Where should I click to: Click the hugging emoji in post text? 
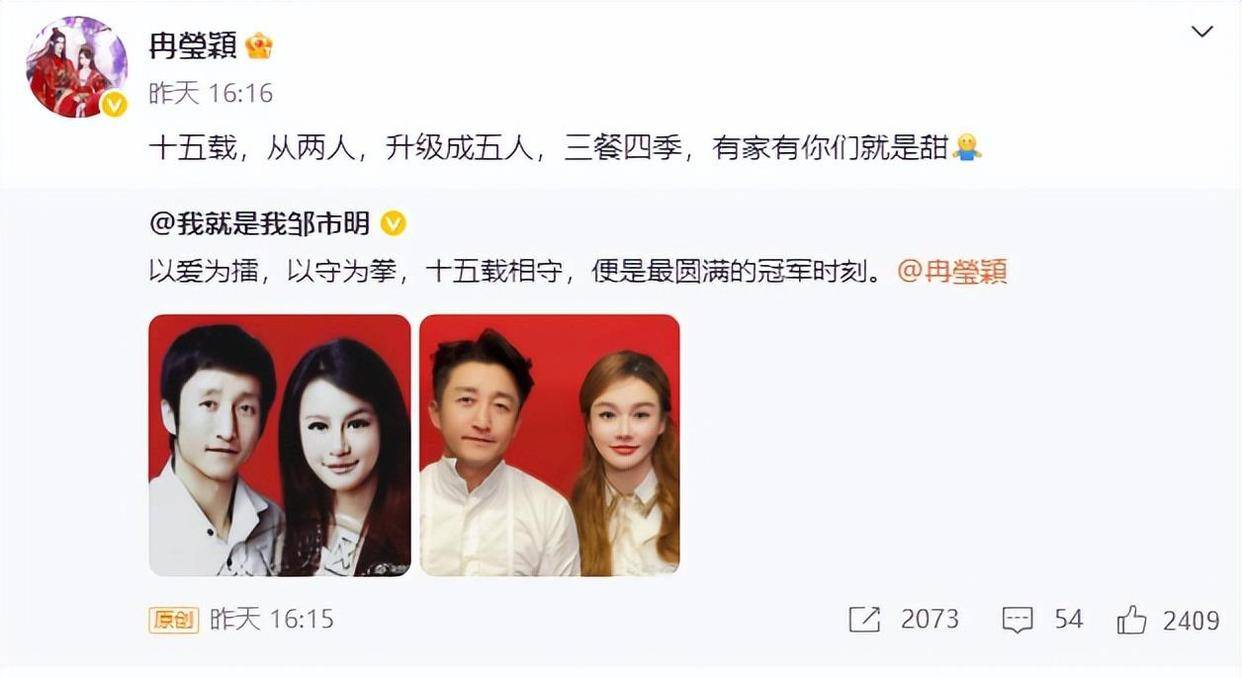tap(967, 149)
